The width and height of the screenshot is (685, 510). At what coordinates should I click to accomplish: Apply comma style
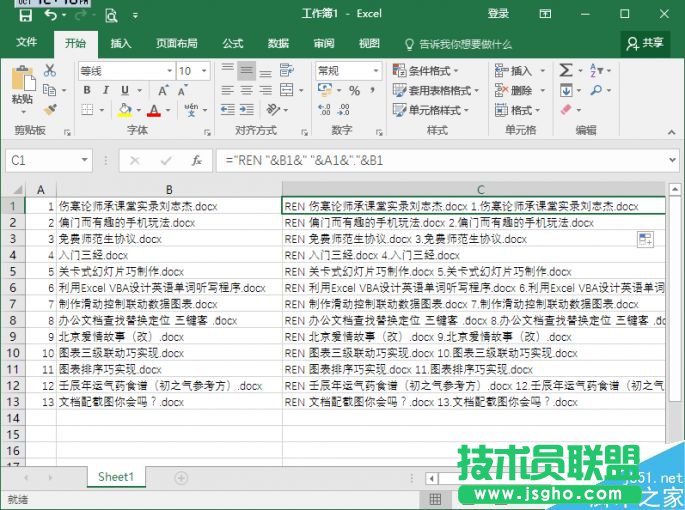click(x=373, y=90)
